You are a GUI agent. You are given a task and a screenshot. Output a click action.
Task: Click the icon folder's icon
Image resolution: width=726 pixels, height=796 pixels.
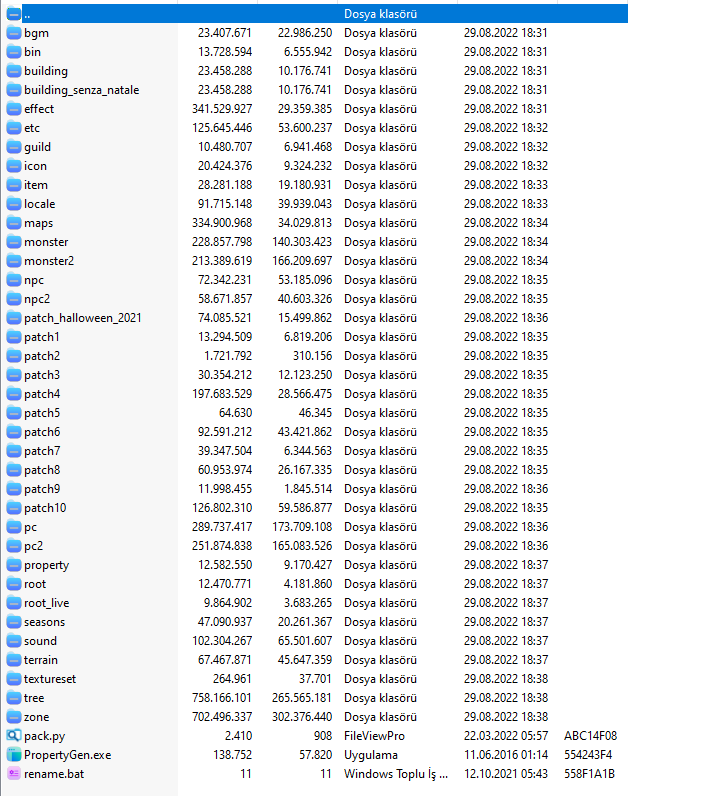[14, 166]
